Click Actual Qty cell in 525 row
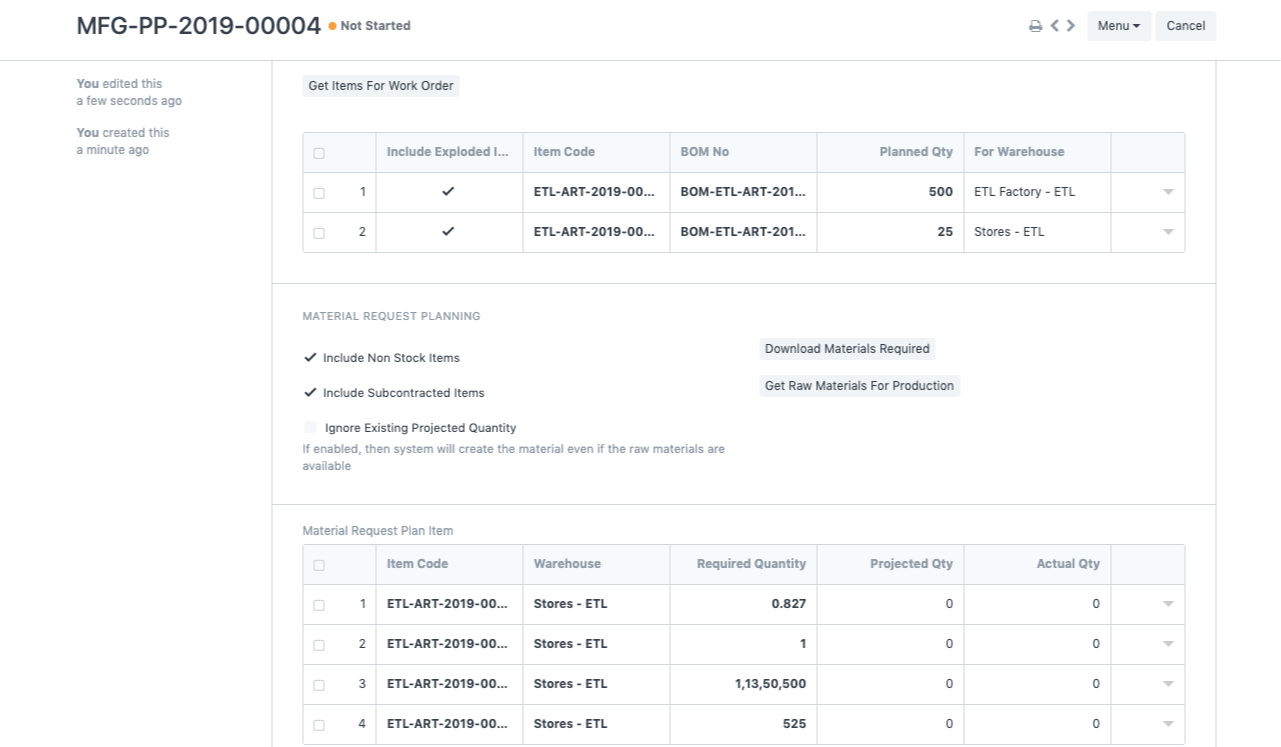This screenshot has width=1281, height=747. [x=1038, y=724]
